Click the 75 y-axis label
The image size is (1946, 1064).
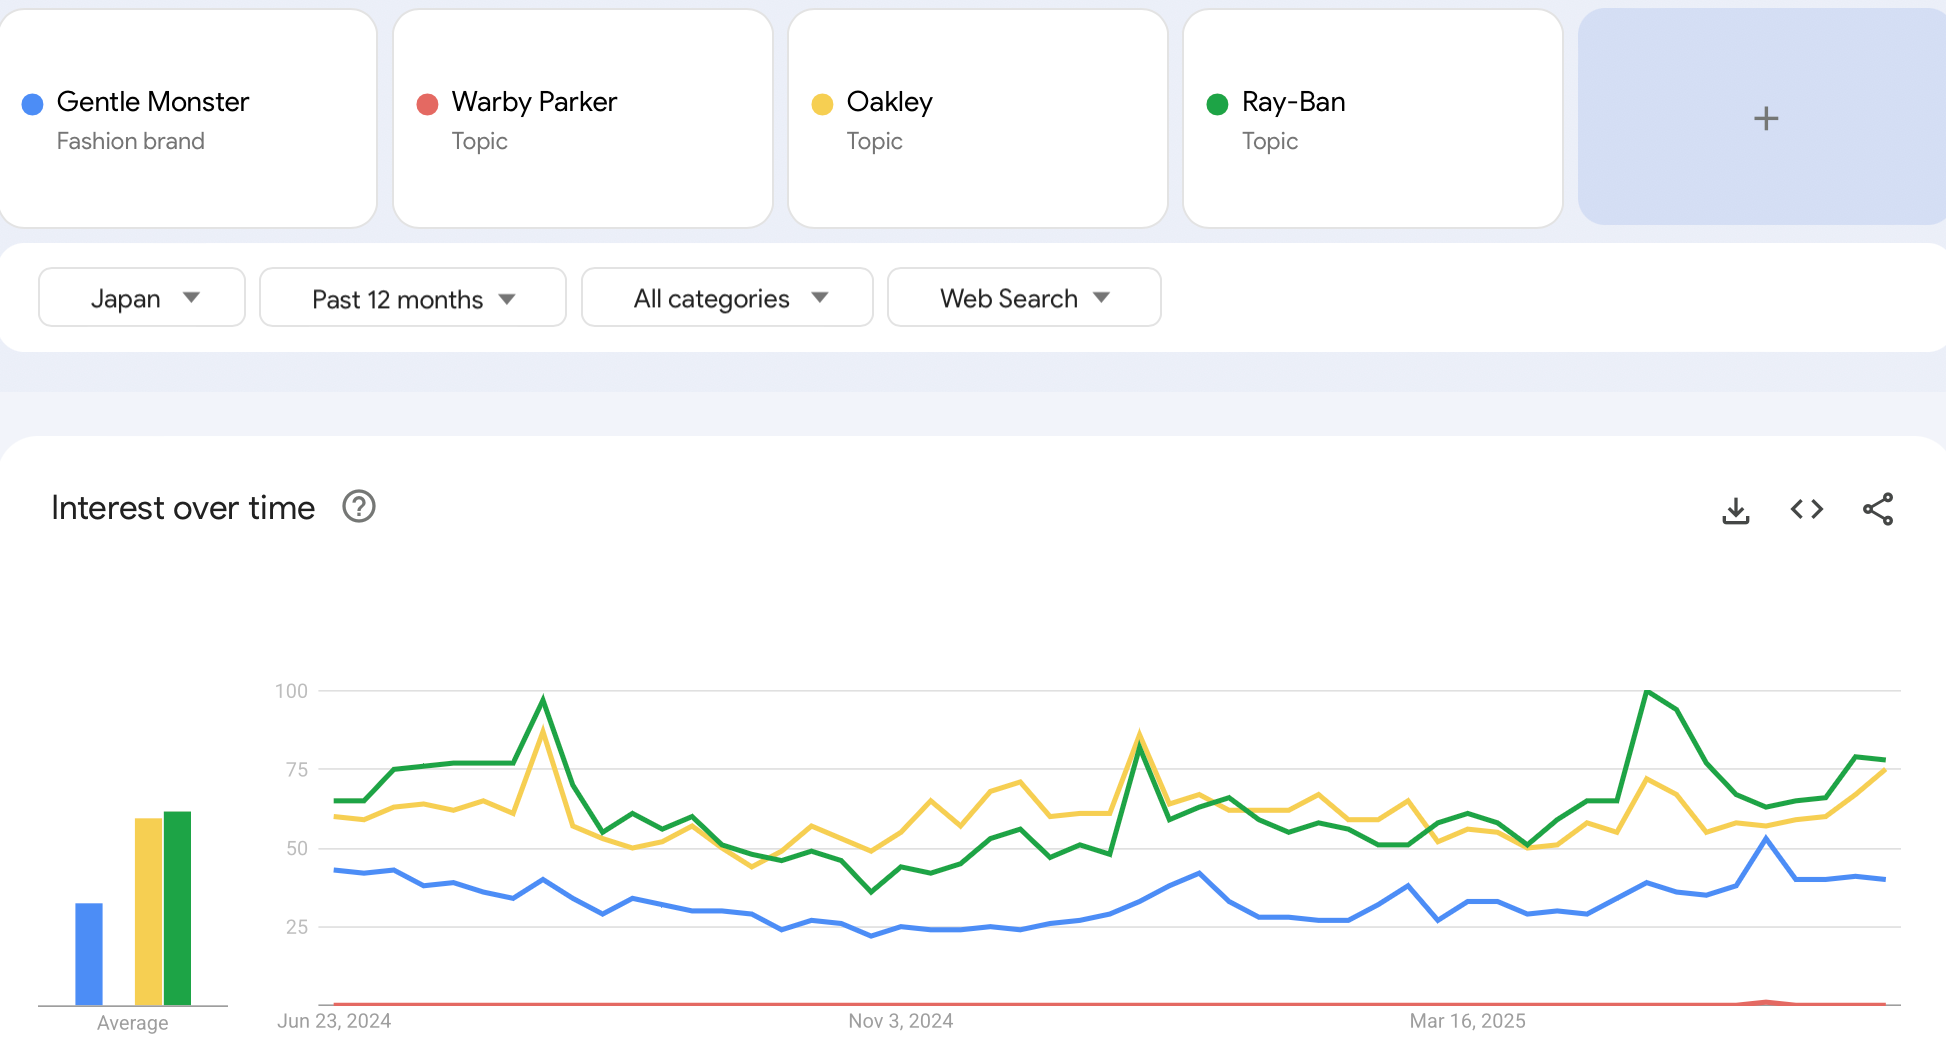coord(297,769)
